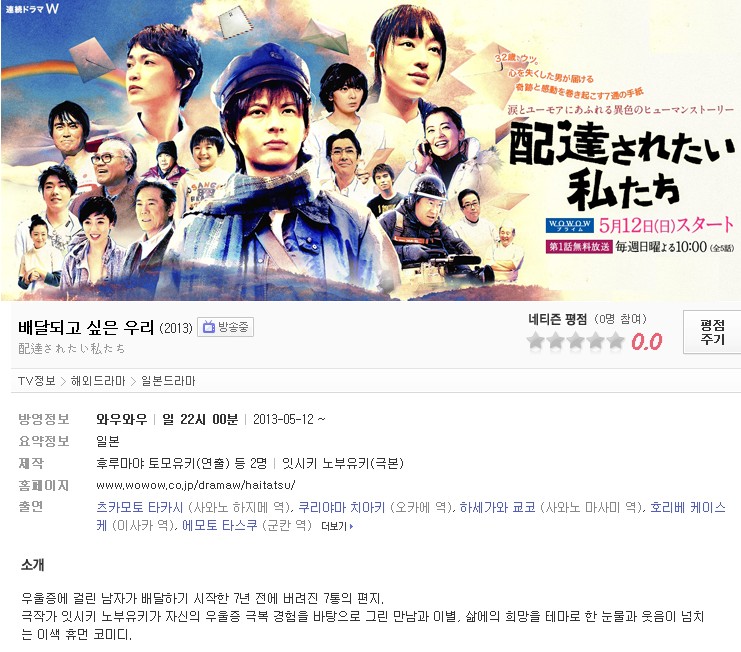This screenshot has height=652, width=741.
Task: Click the title 배달되고 싶은 우리
Action: pyautogui.click(x=86, y=327)
